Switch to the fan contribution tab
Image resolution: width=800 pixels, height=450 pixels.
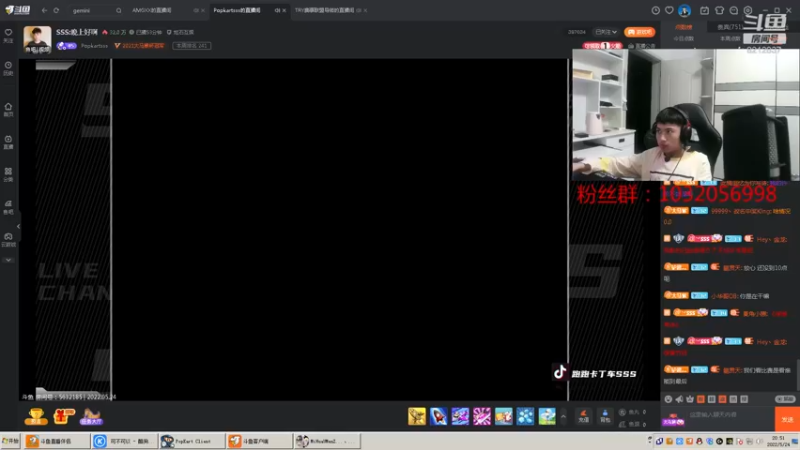click(x=684, y=27)
